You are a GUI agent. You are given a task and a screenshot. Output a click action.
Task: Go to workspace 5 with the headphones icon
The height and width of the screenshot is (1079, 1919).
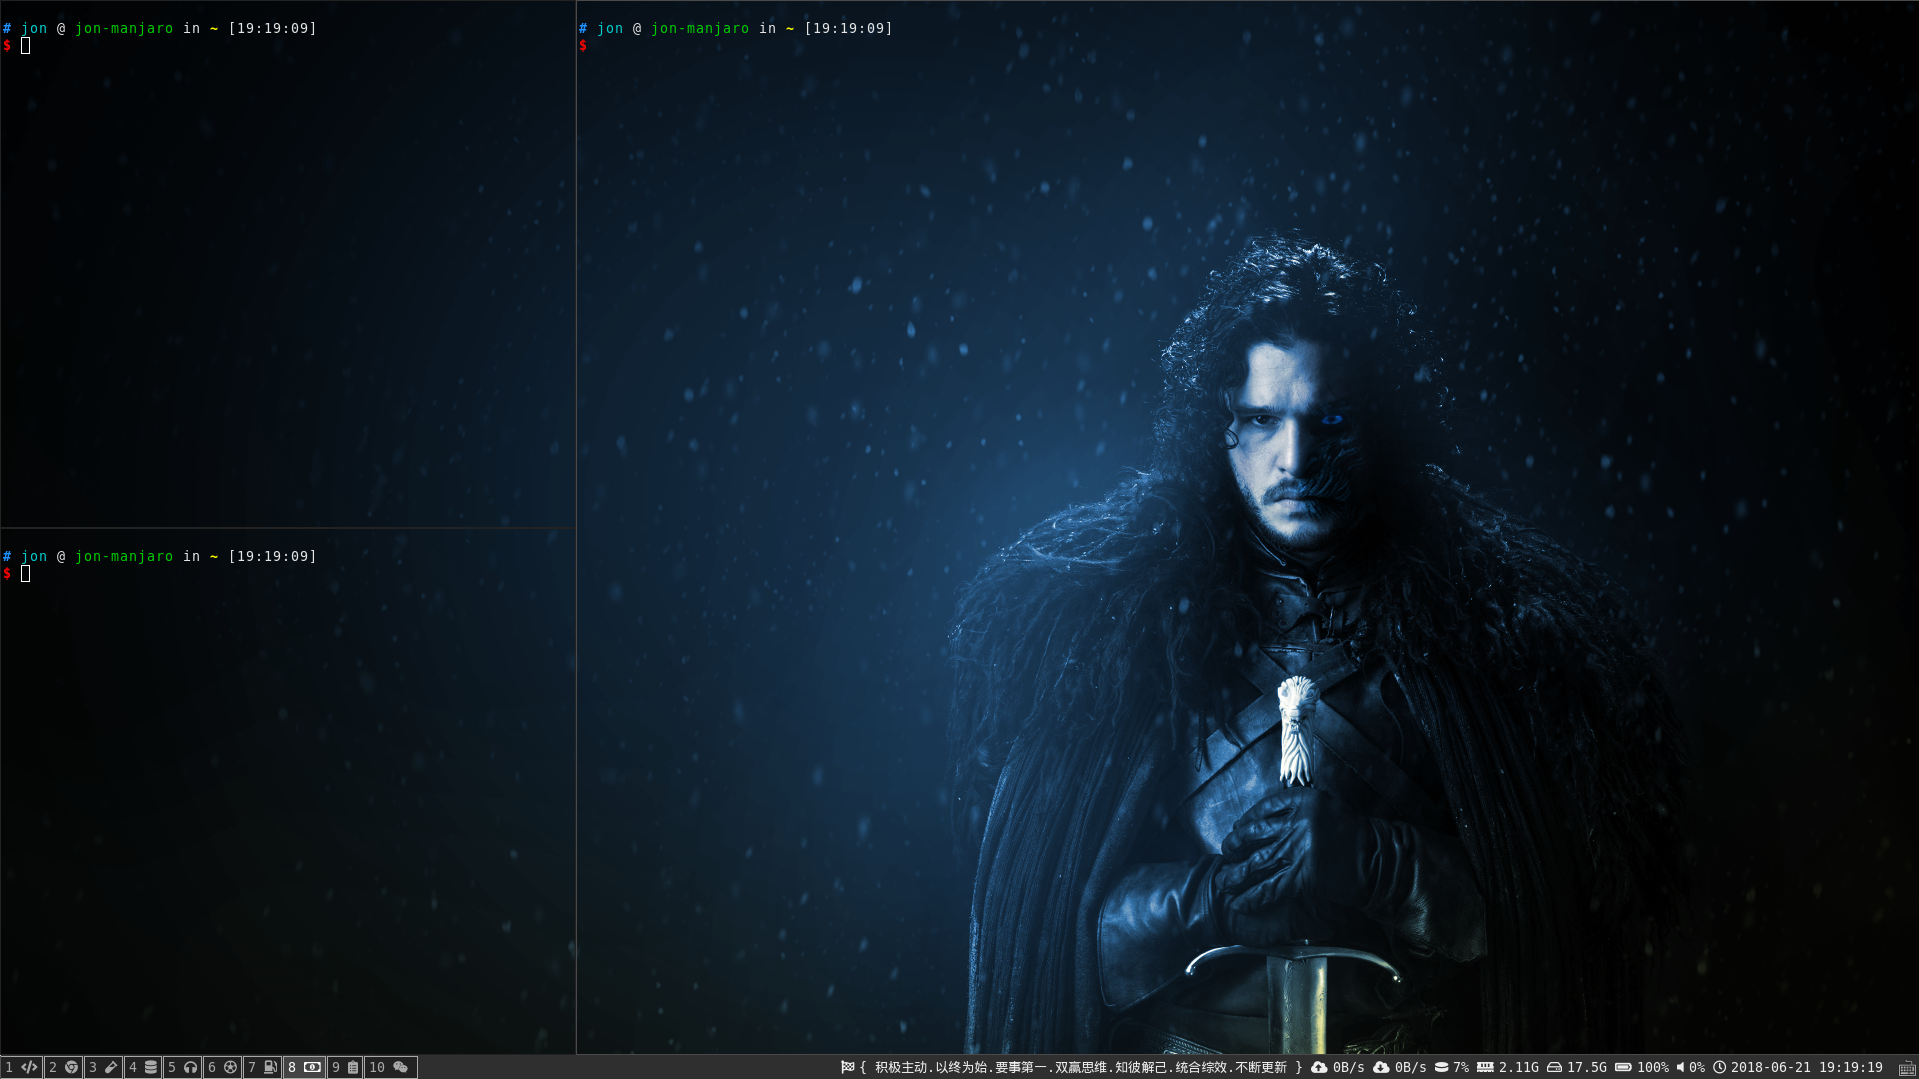(182, 1067)
